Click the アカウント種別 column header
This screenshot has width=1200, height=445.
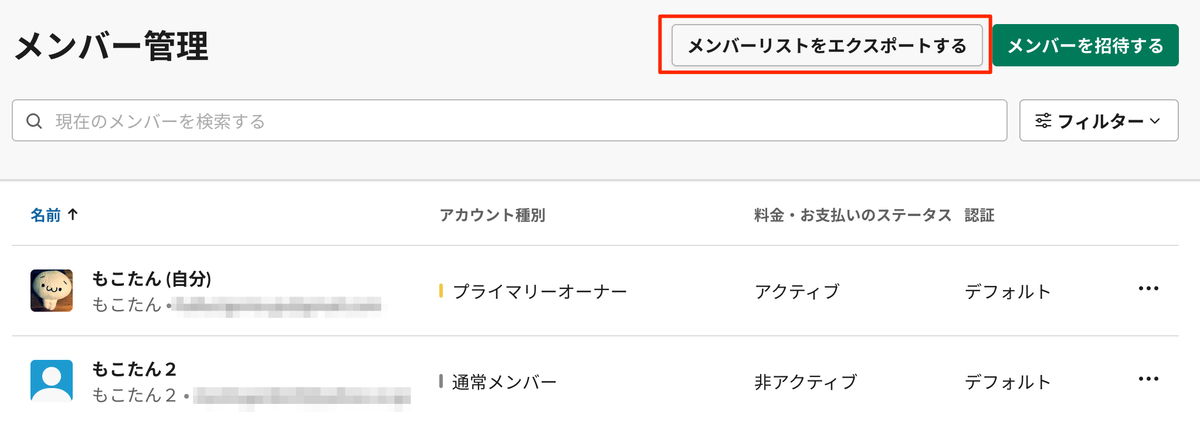[492, 215]
